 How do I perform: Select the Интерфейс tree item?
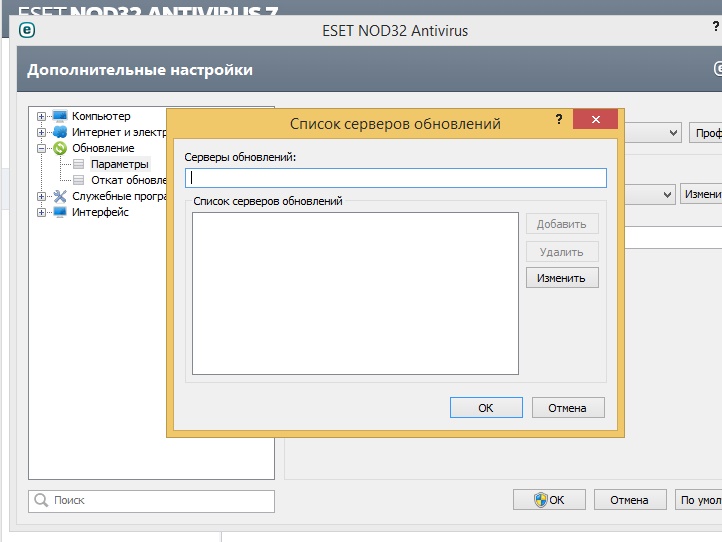(100, 212)
